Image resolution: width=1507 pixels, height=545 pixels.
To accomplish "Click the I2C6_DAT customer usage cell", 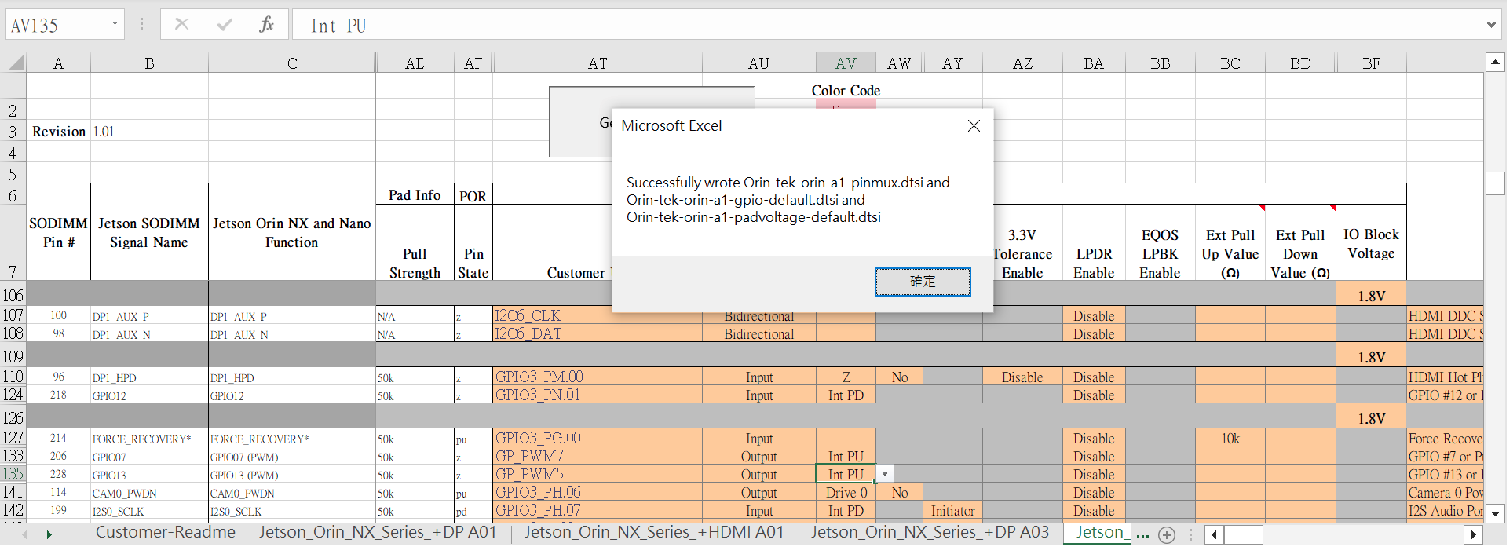I will pyautogui.click(x=598, y=334).
